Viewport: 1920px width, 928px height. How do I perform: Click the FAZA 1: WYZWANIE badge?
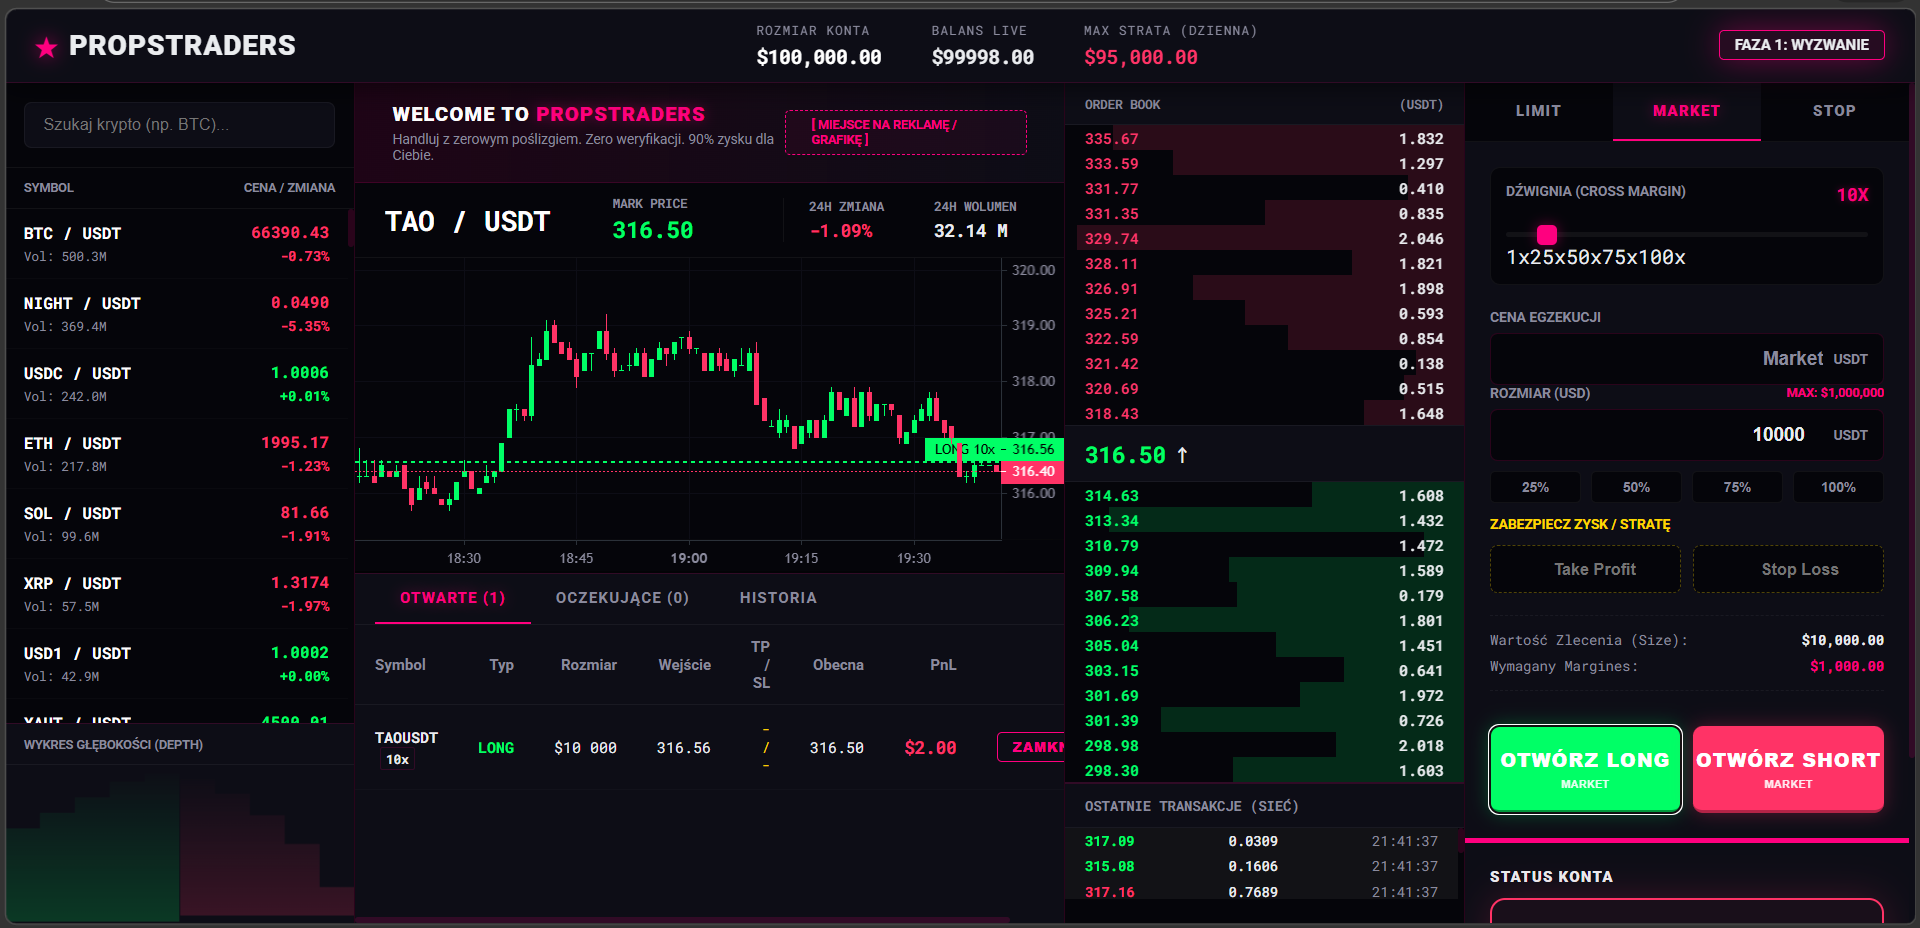1801,45
